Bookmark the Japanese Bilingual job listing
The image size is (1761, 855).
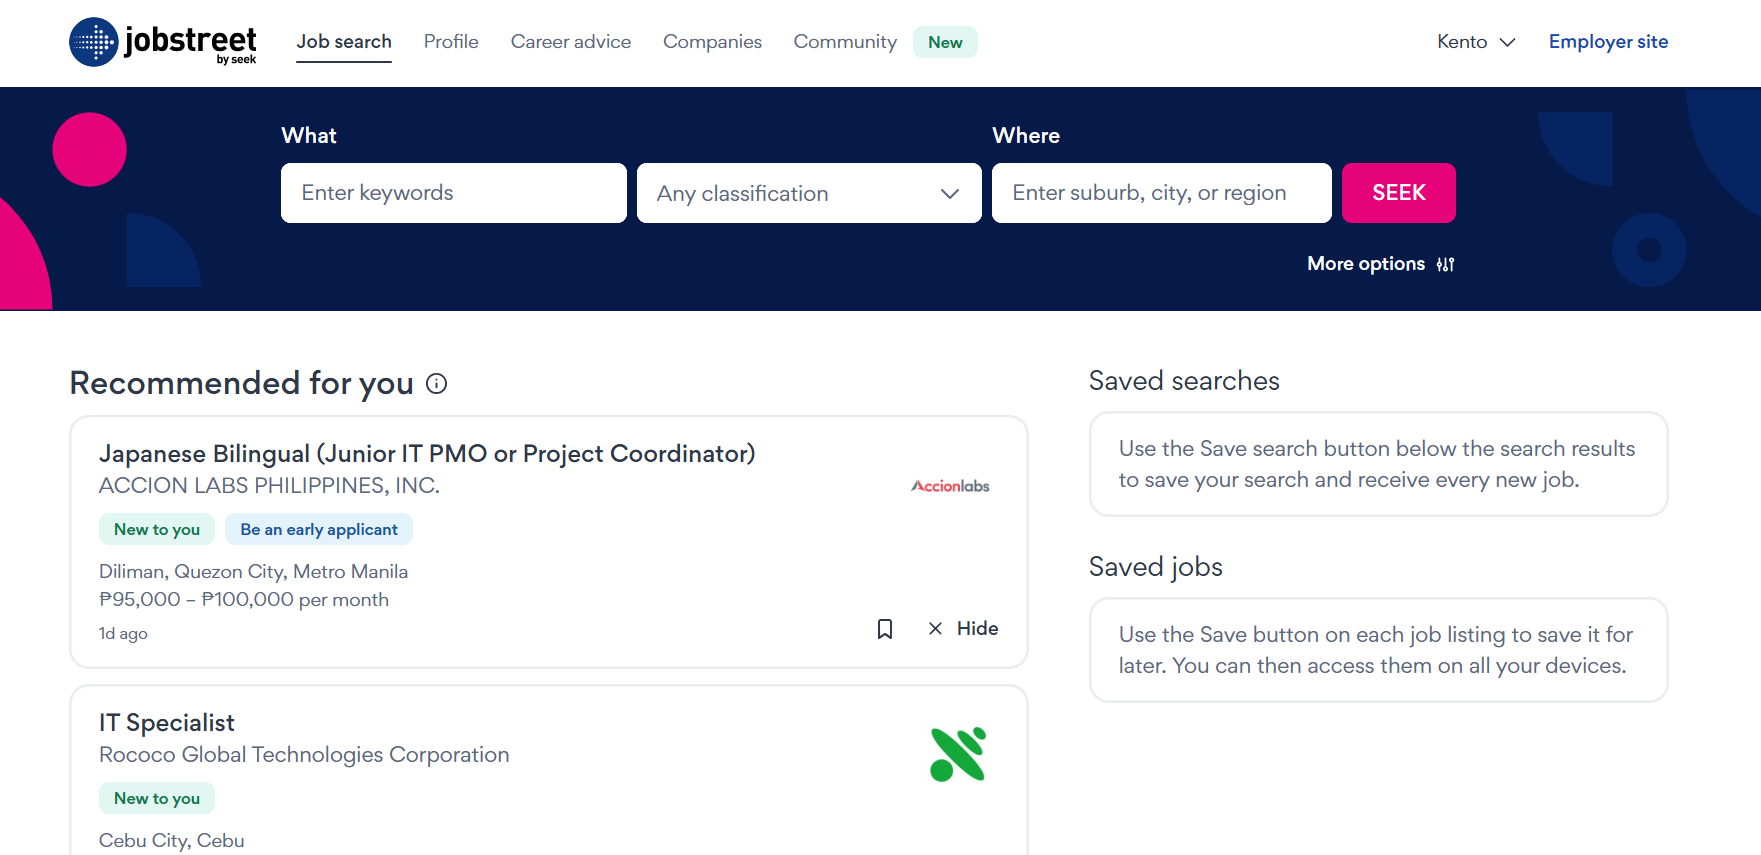click(885, 629)
